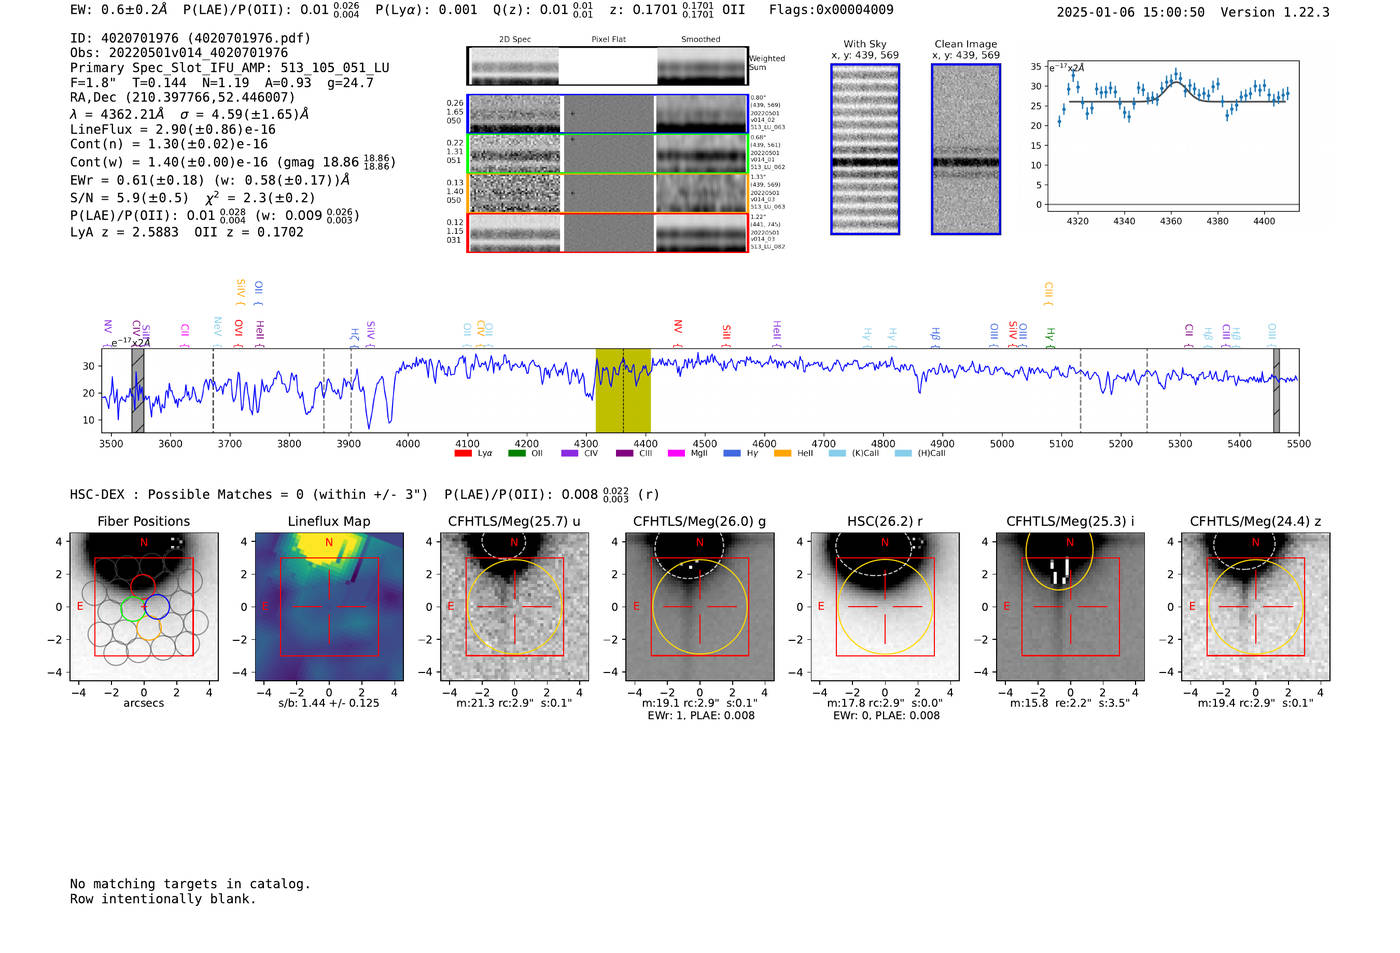This screenshot has width=1400, height=953.
Task: Click the "Flags:0x00004009" text
Action: (x=831, y=9)
